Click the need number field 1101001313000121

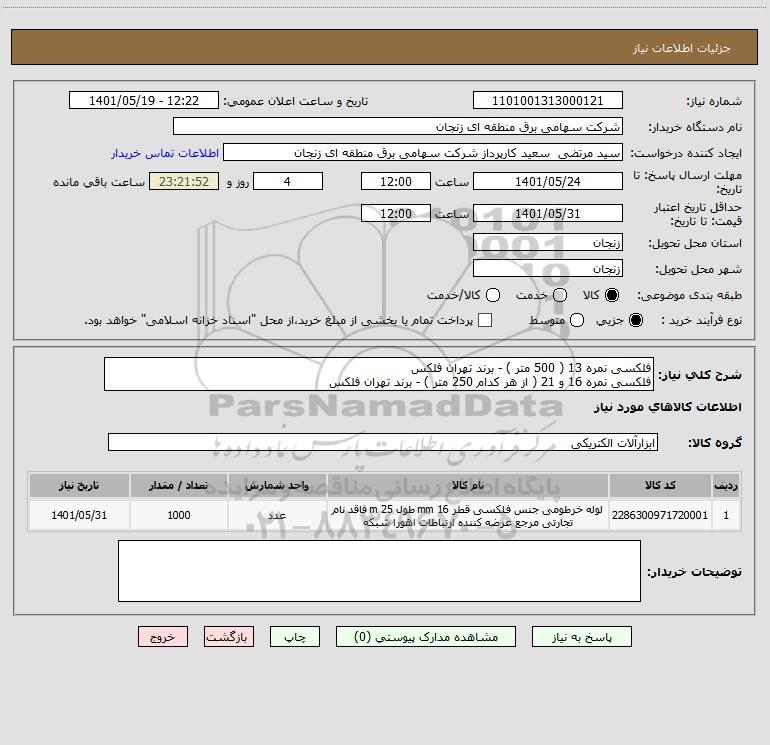tap(548, 101)
